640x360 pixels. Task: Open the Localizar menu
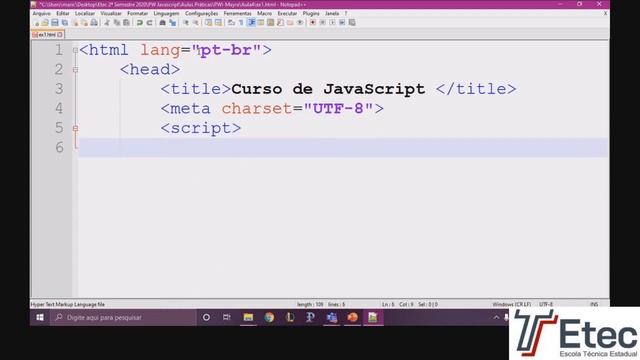[x=85, y=13]
